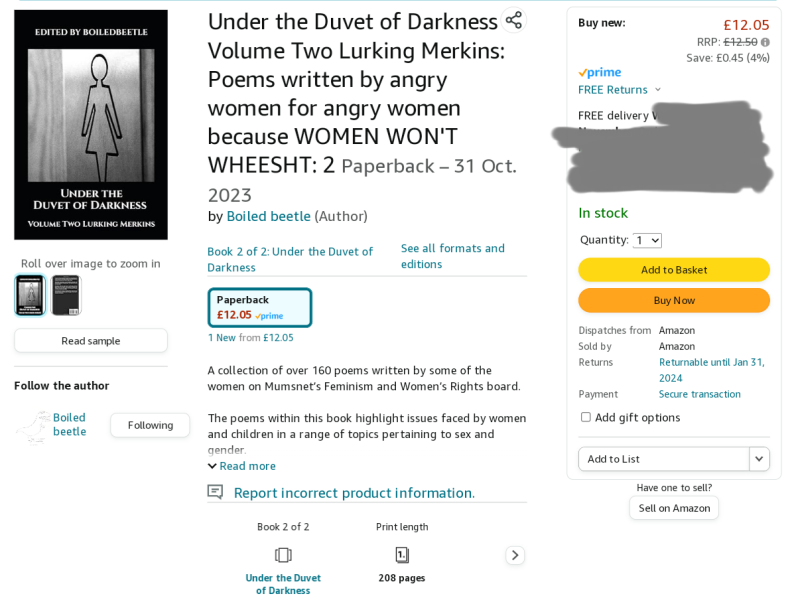Click the report incorrect product information icon
The height and width of the screenshot is (600, 796).
pyautogui.click(x=215, y=492)
